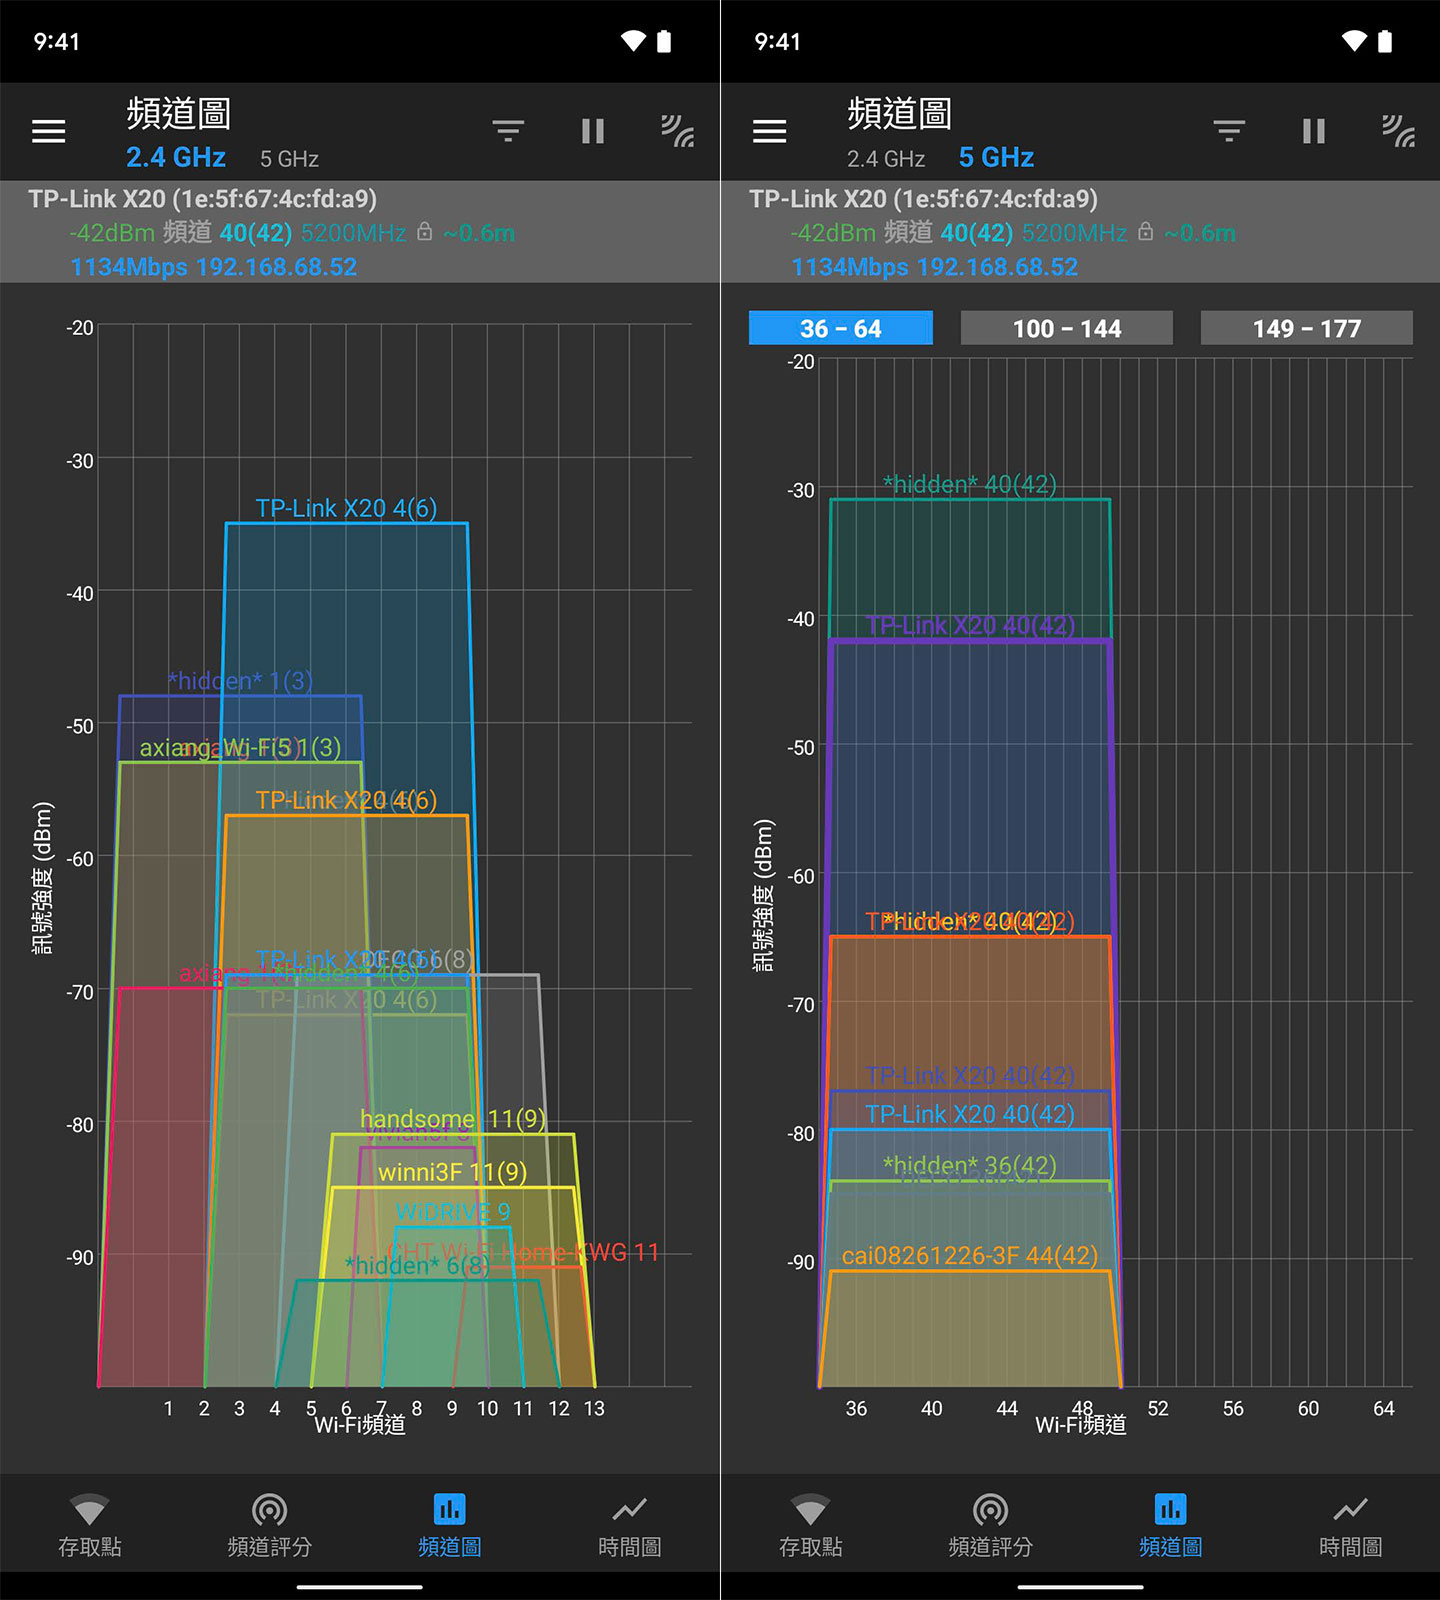Viewport: 1440px width, 1600px height.
Task: Tap battery icon in right status bar
Action: 1385,41
